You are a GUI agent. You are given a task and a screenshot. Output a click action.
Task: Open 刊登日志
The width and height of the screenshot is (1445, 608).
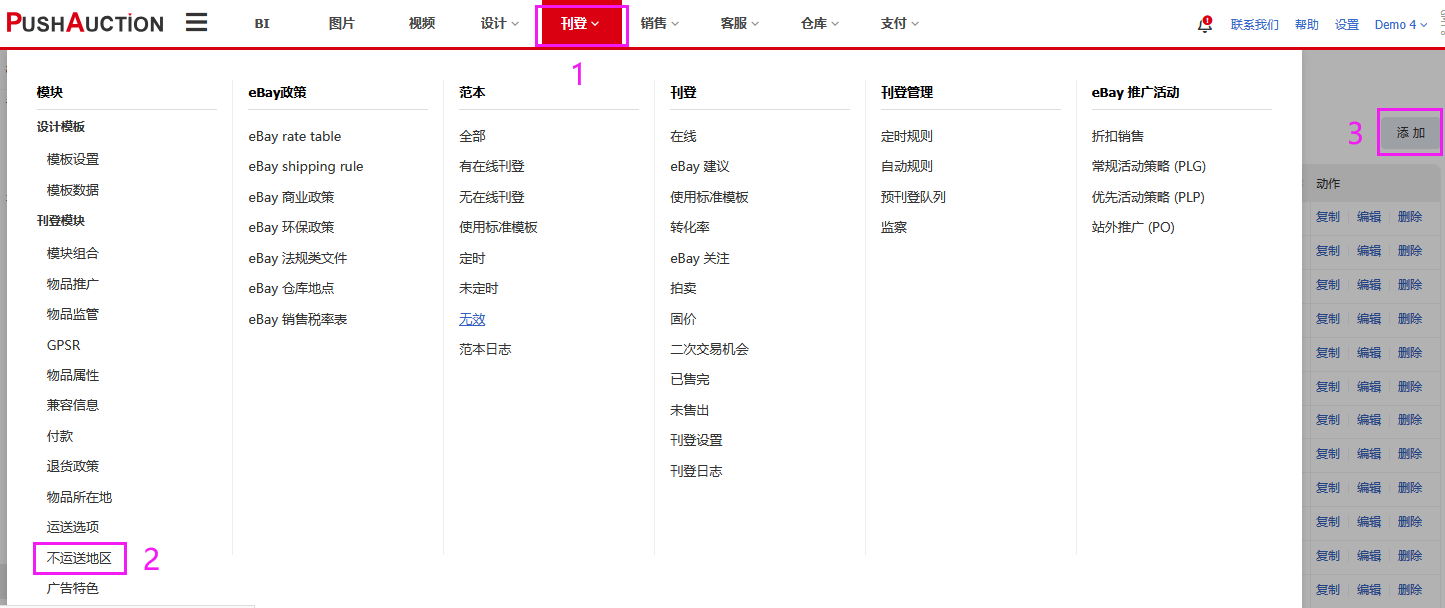point(696,471)
